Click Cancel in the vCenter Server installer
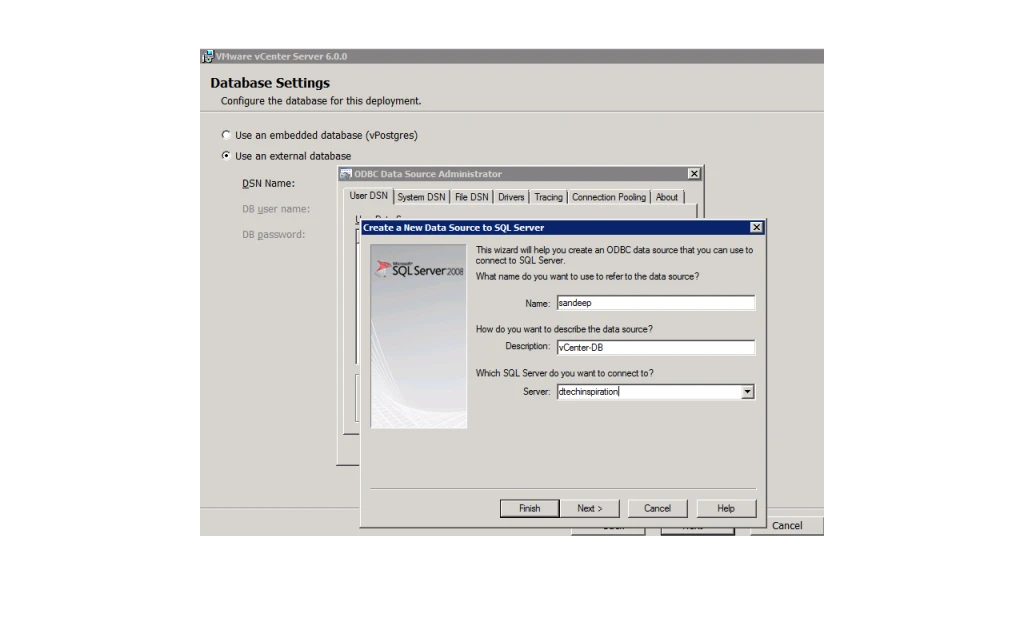Viewport: 1024px width, 640px height. pos(787,526)
